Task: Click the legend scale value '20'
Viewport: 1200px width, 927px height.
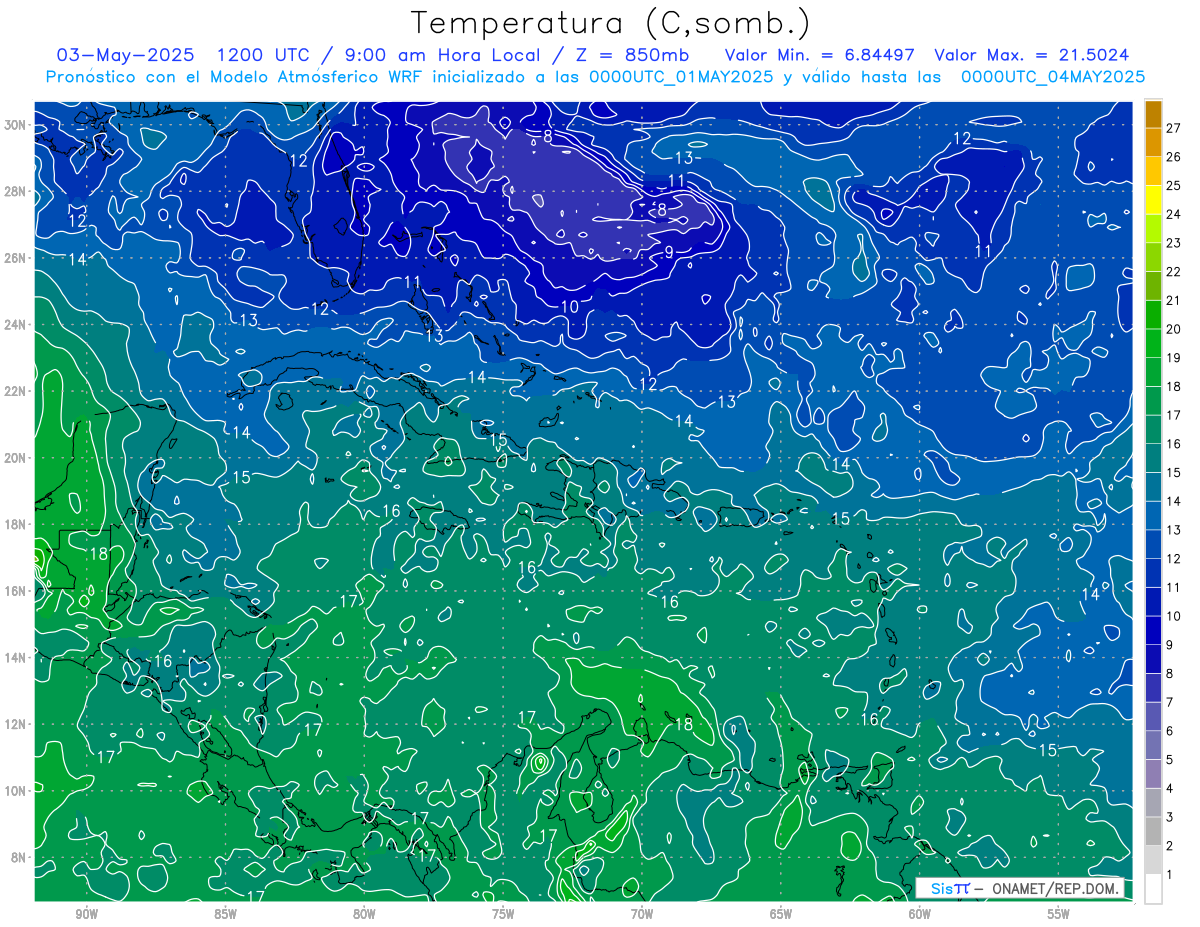Action: tap(1173, 329)
